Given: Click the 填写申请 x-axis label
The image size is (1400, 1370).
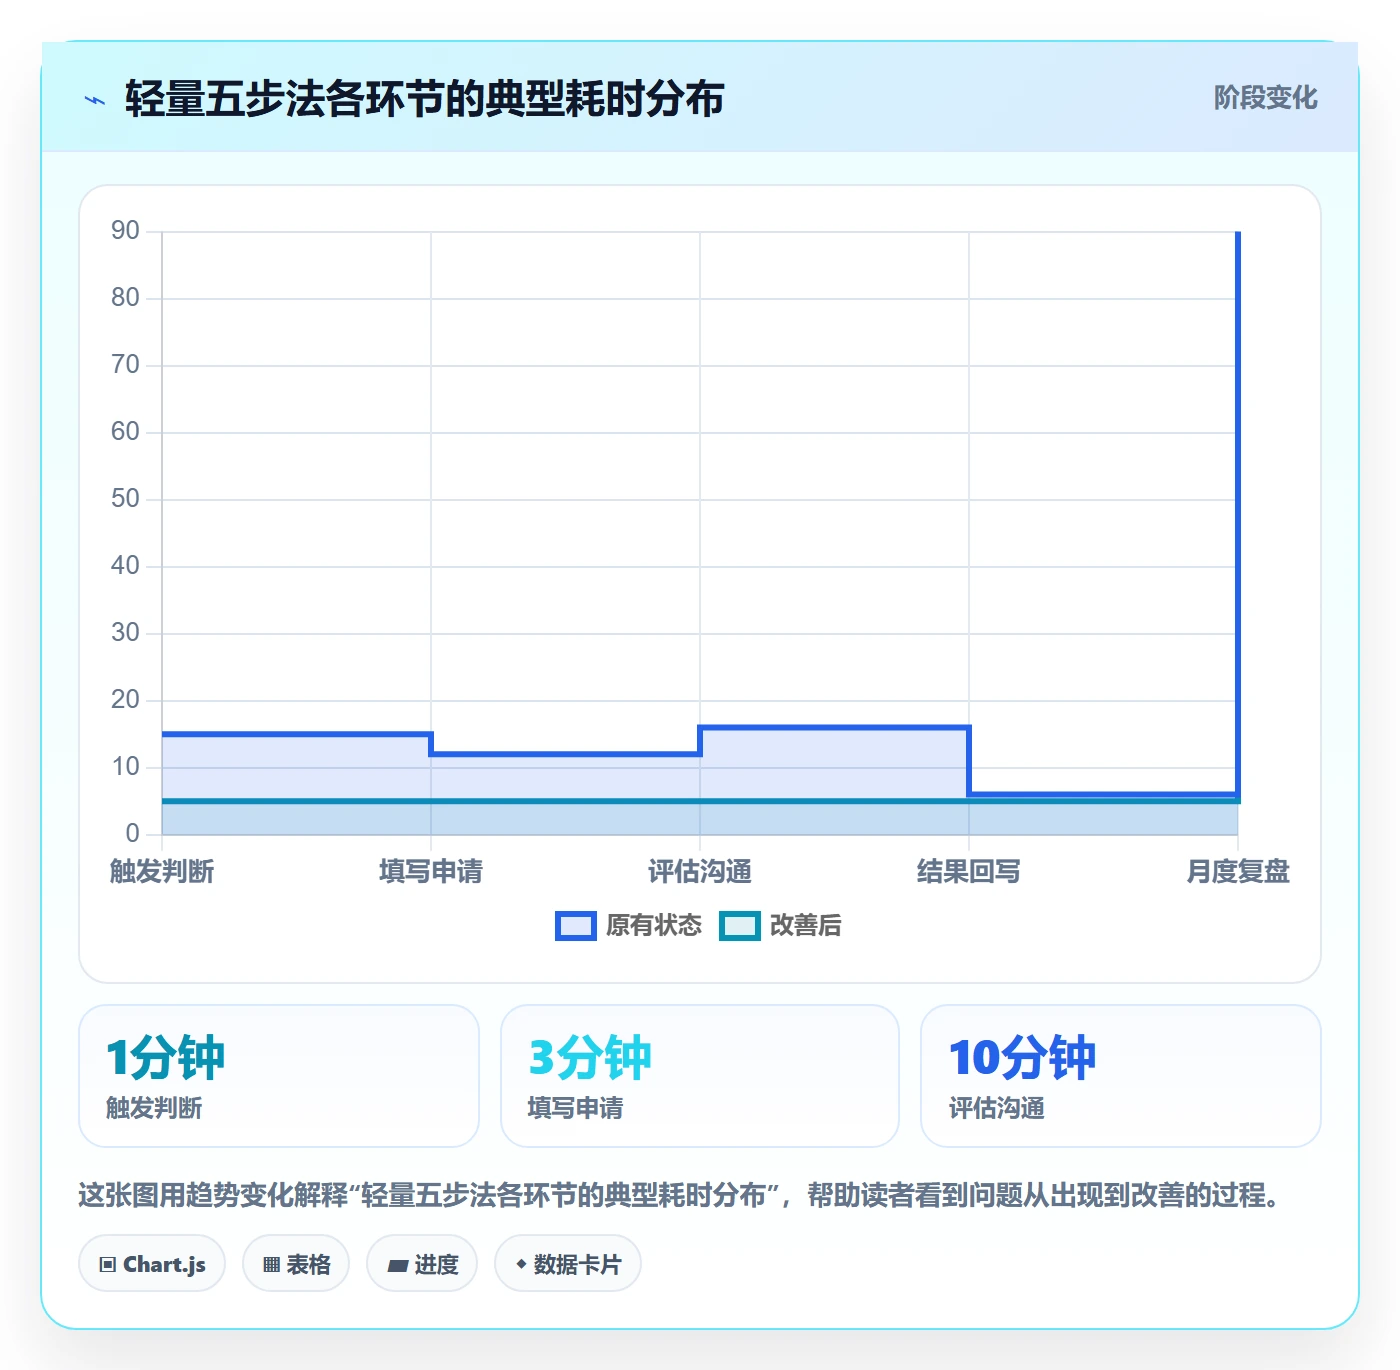Looking at the screenshot, I should 431,872.
